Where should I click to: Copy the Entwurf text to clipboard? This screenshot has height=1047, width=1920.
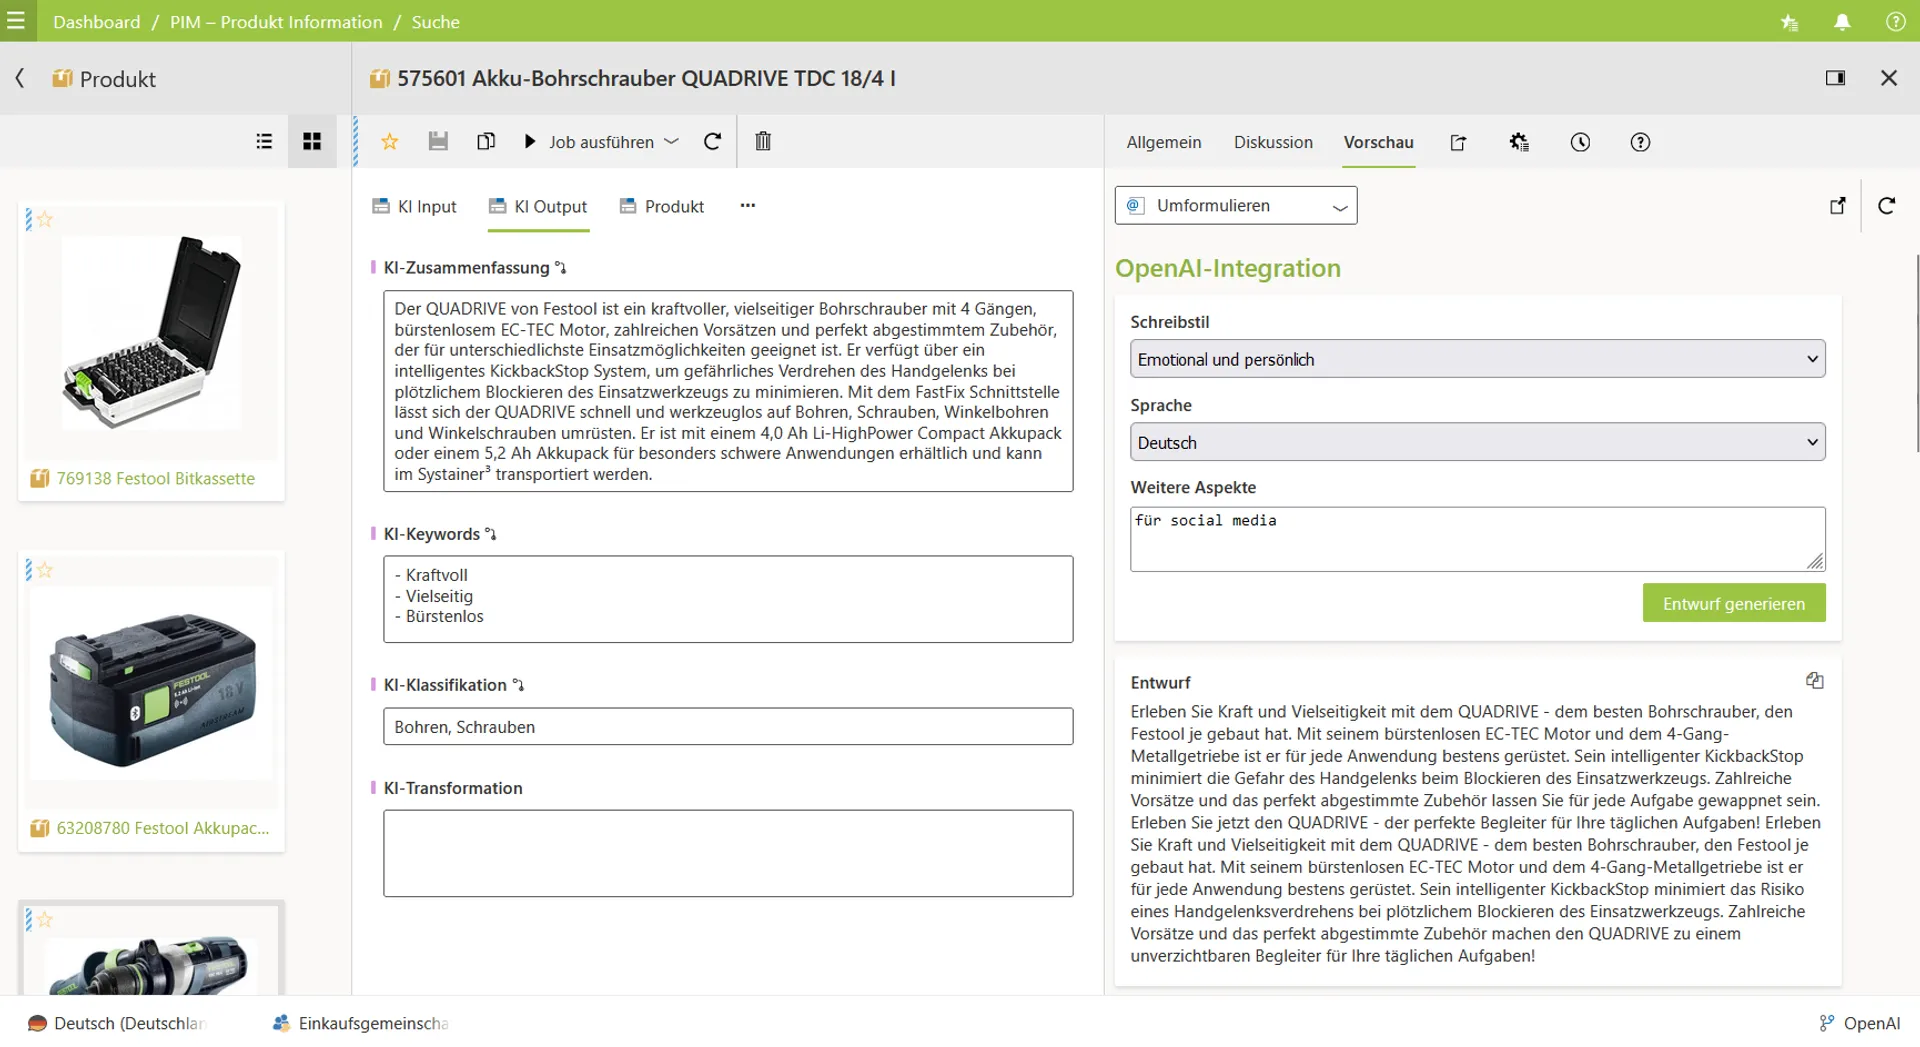(1815, 681)
